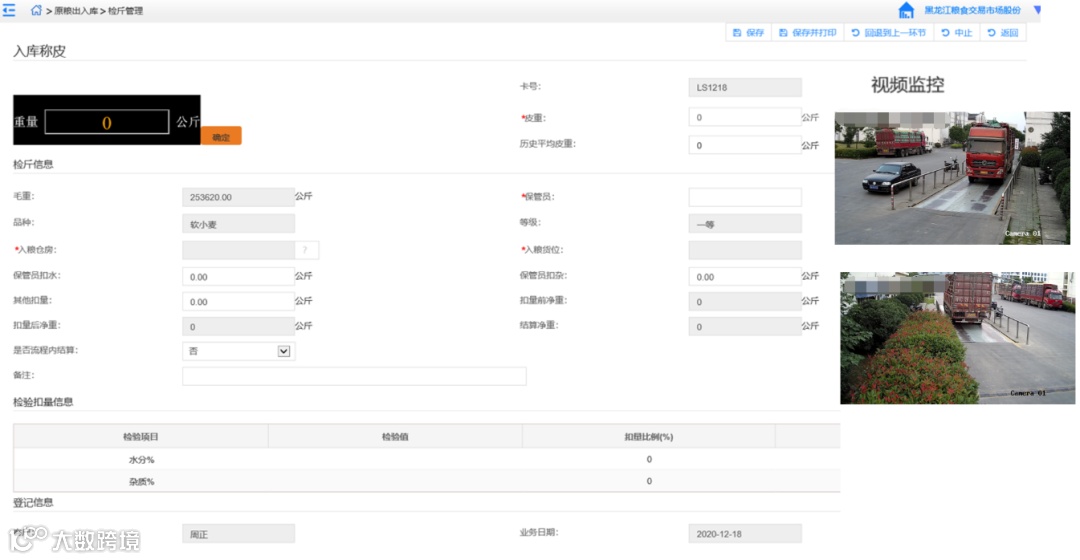Click the 扣量前净重 field
Image resolution: width=1080 pixels, height=560 pixels.
[745, 302]
